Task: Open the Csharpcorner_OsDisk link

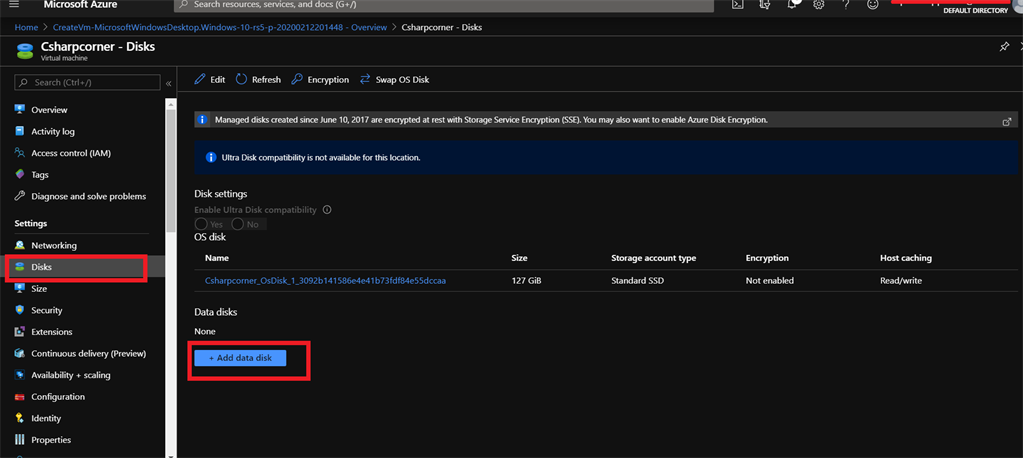Action: (x=326, y=281)
